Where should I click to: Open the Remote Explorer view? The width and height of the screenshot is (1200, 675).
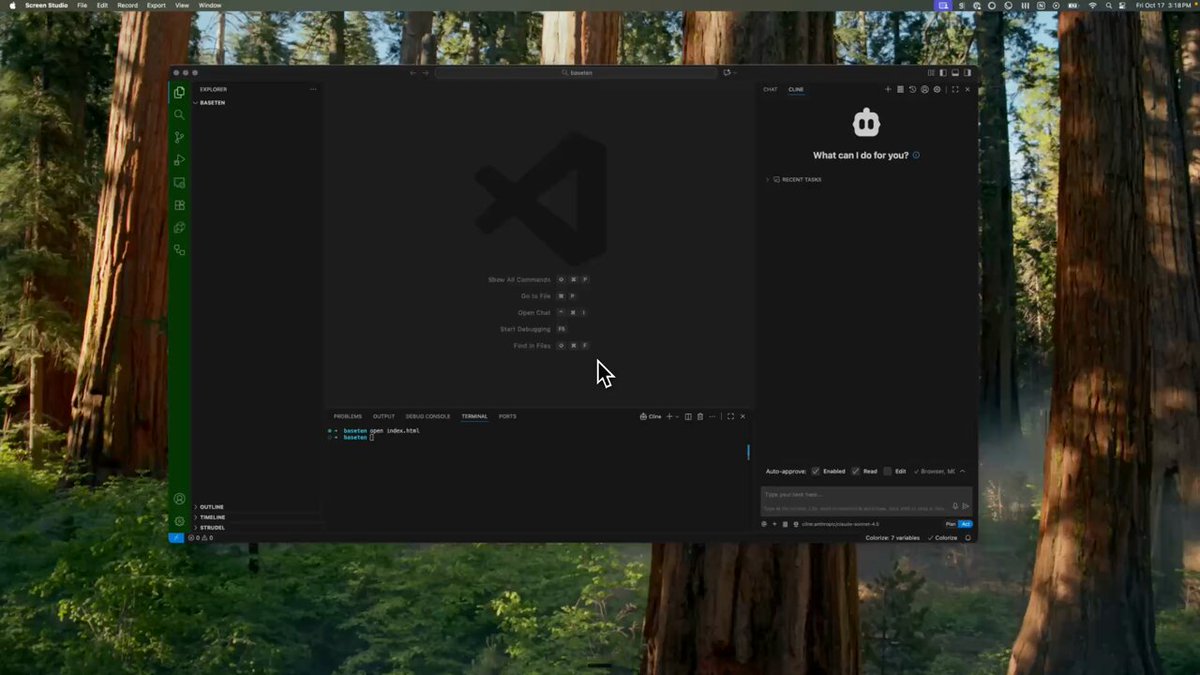[179, 183]
